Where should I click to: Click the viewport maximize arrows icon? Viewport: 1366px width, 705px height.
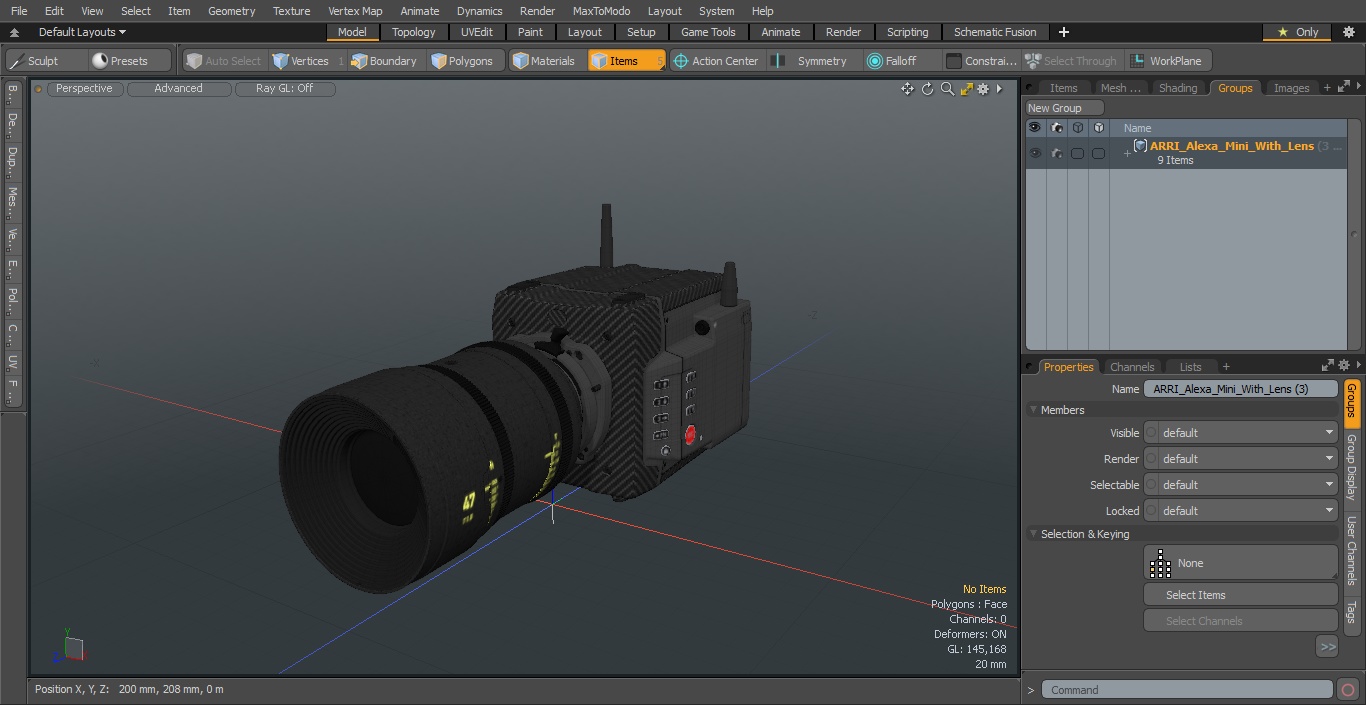[966, 89]
